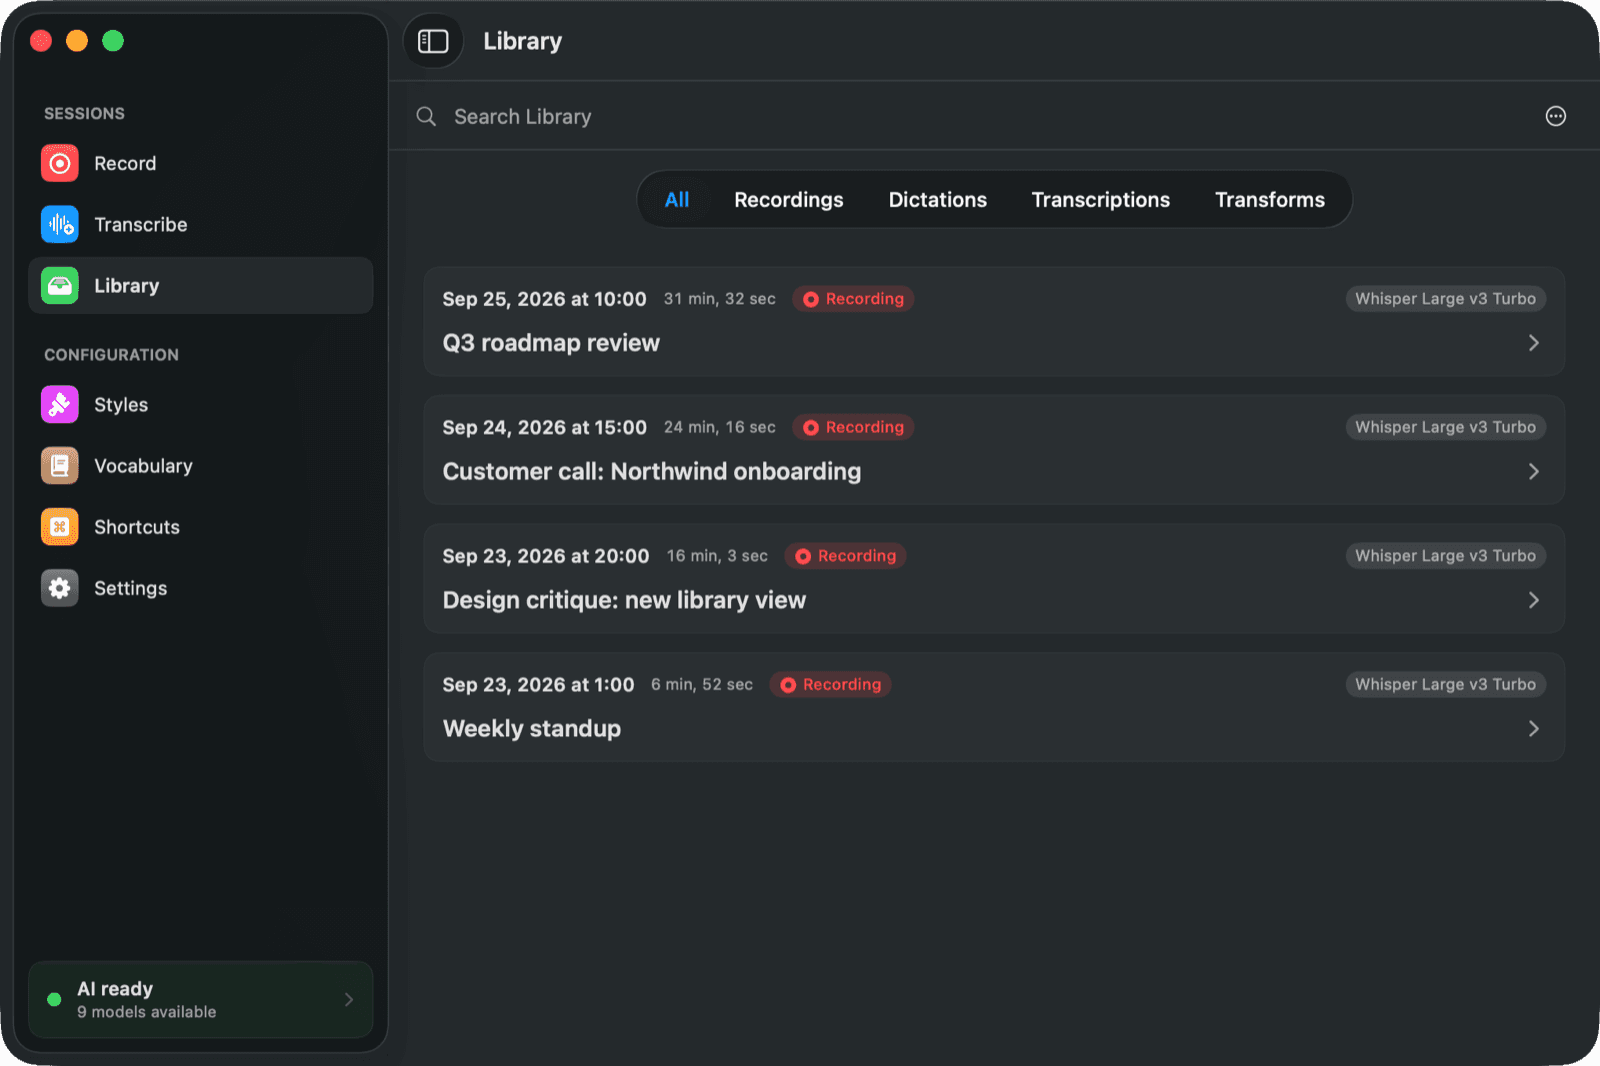Click the date Sep 23, 2026 at 1:00
1600x1066 pixels.
[539, 685]
